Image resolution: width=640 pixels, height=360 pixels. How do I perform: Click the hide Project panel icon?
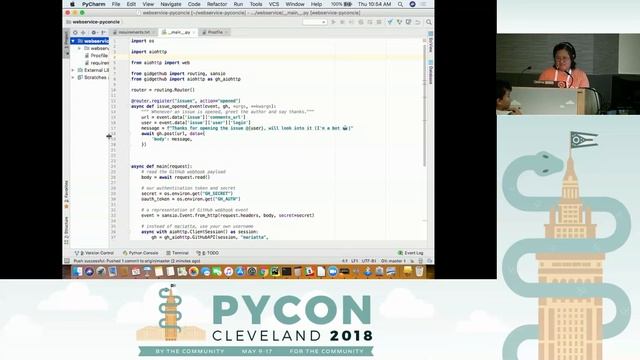click(x=103, y=32)
